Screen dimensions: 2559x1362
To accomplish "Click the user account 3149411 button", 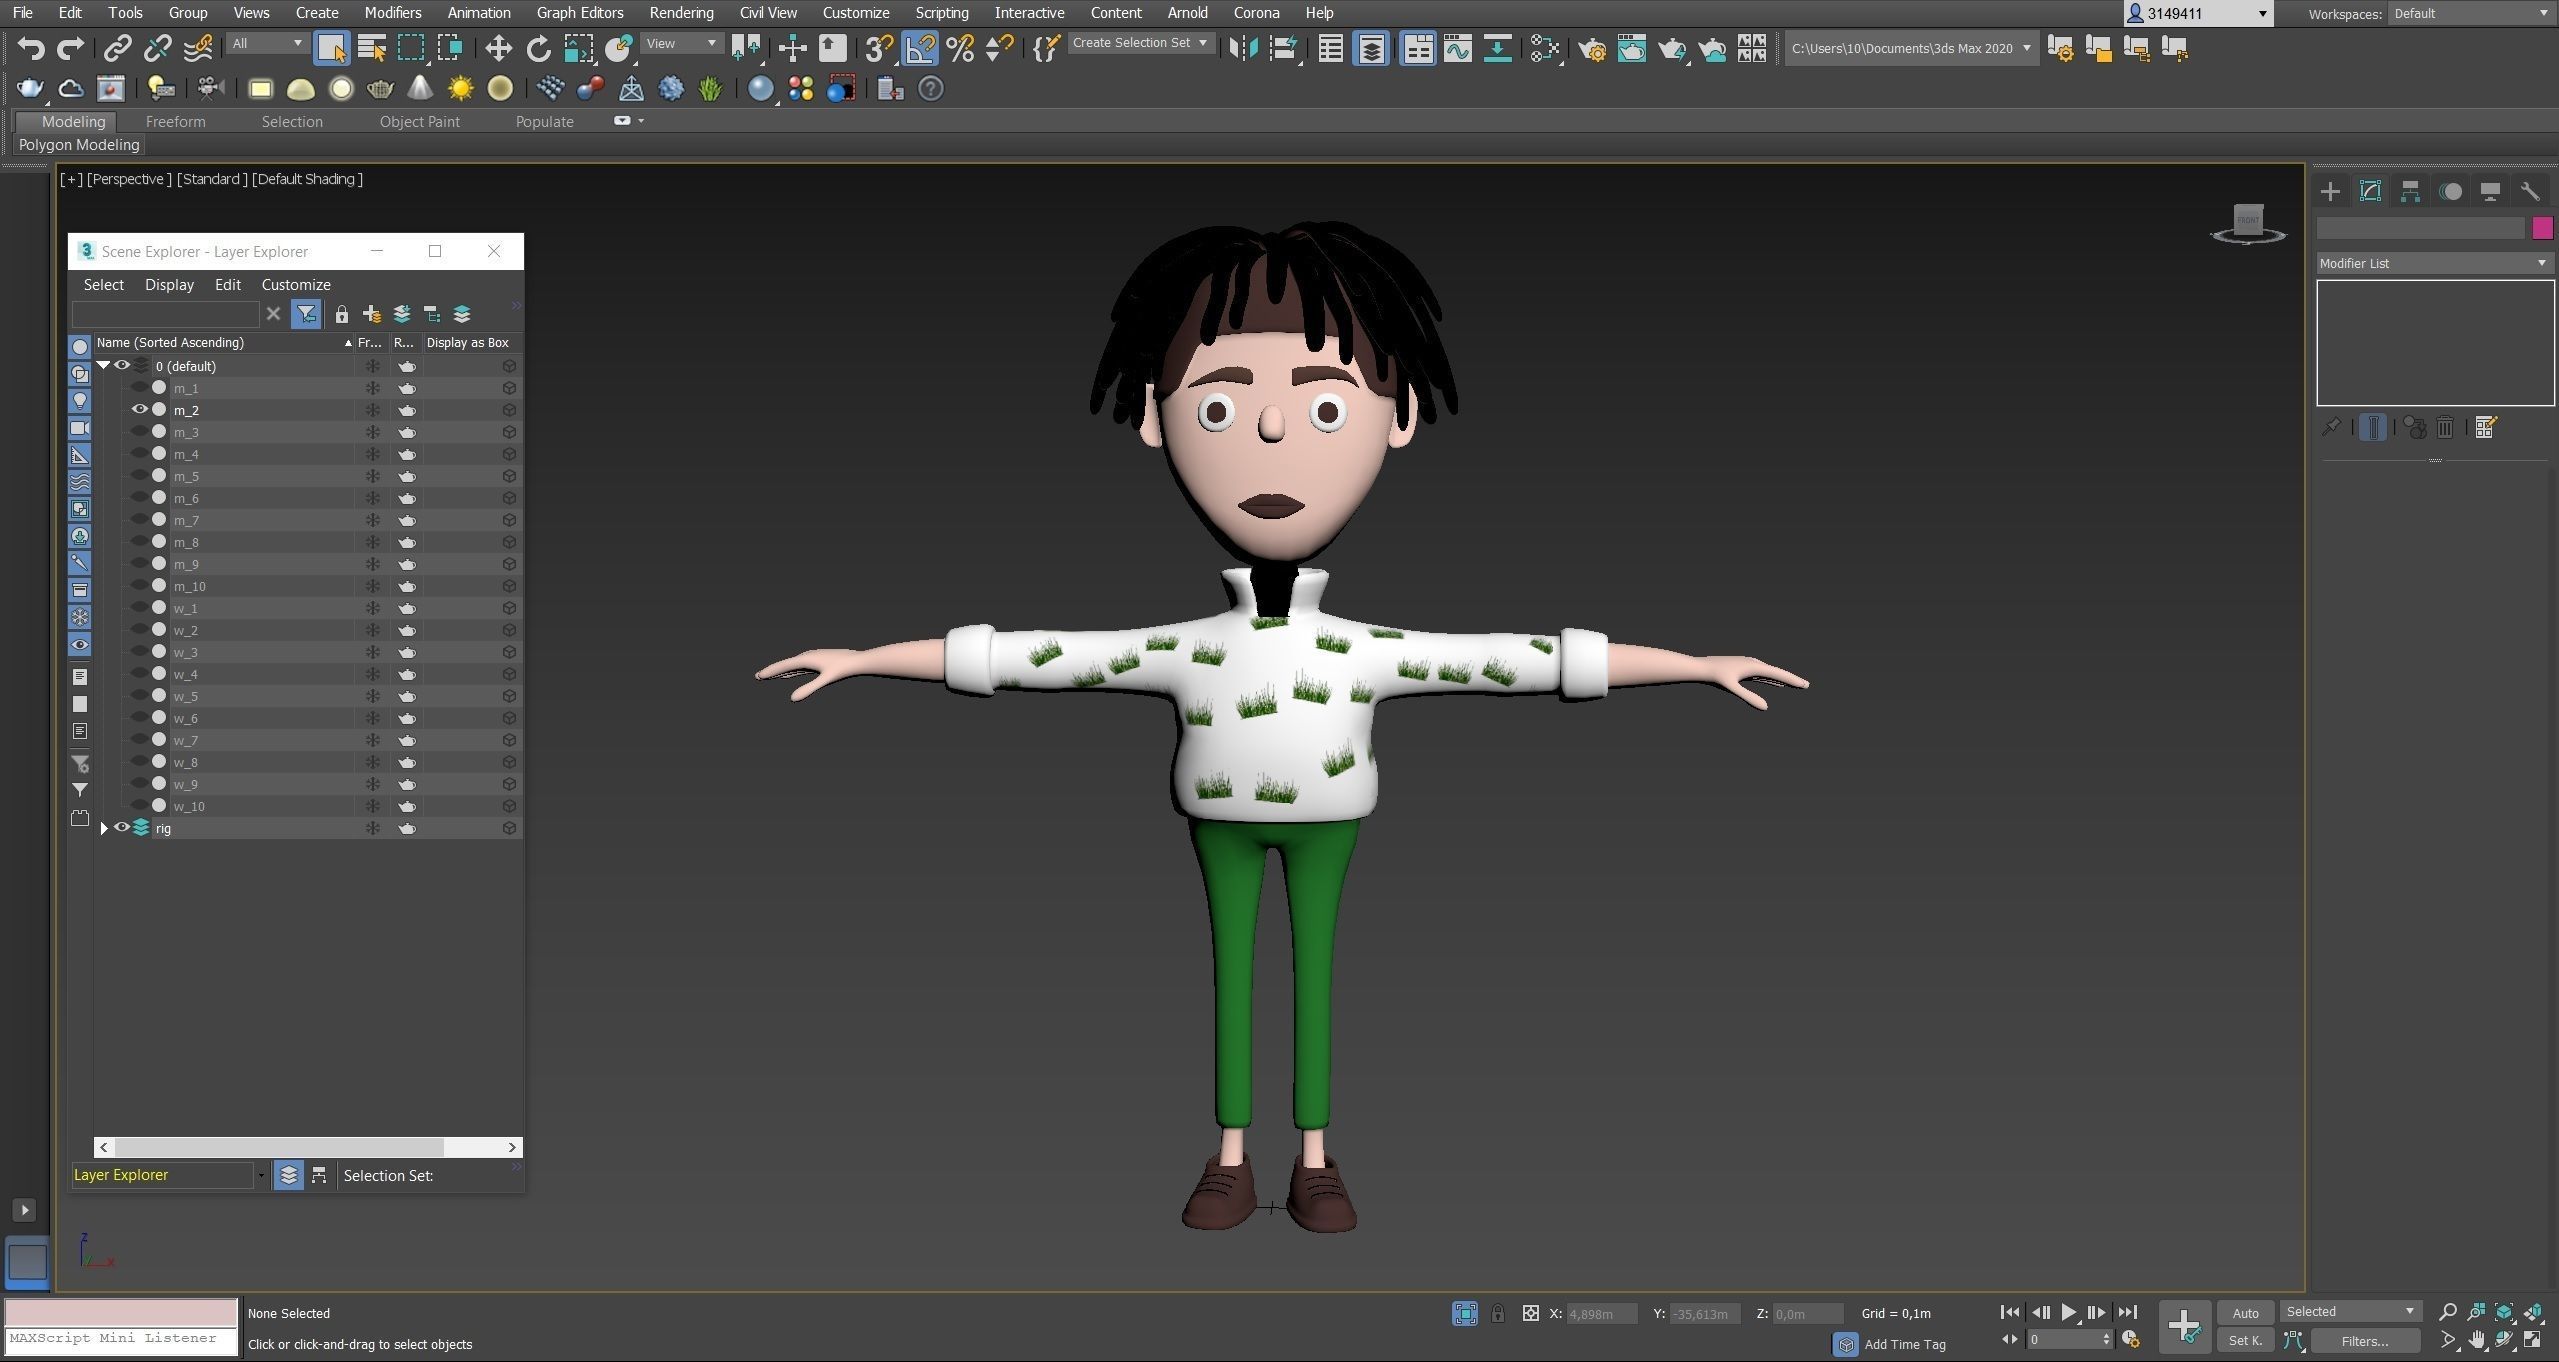I will pos(2198,13).
